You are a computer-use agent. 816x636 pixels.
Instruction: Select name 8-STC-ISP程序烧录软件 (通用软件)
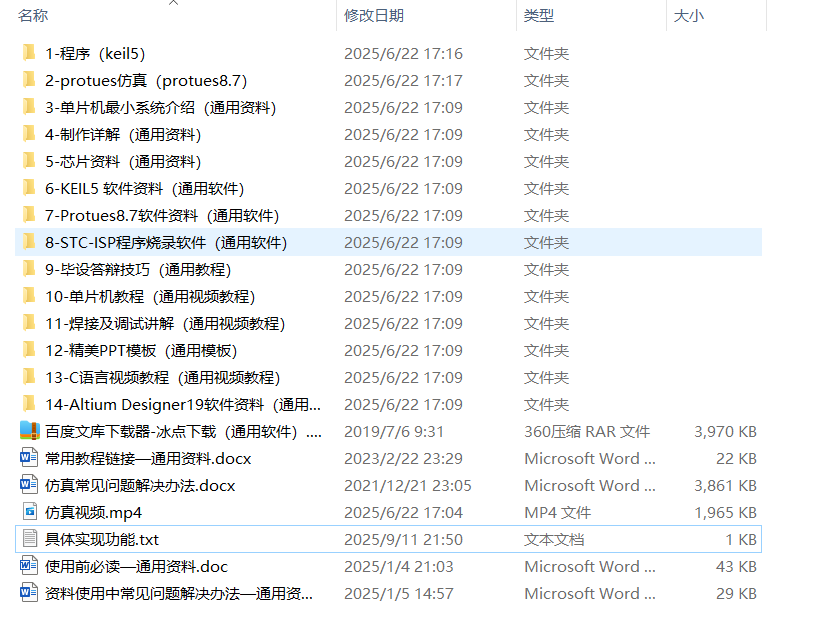pyautogui.click(x=167, y=243)
